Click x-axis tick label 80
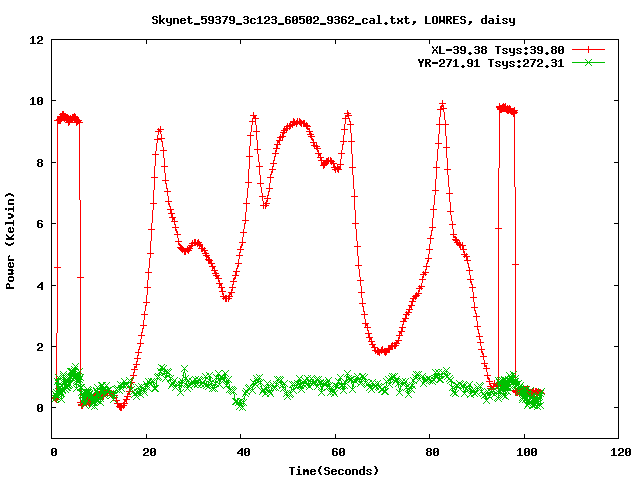Screen dimensions: 640x480 pyautogui.click(x=433, y=452)
